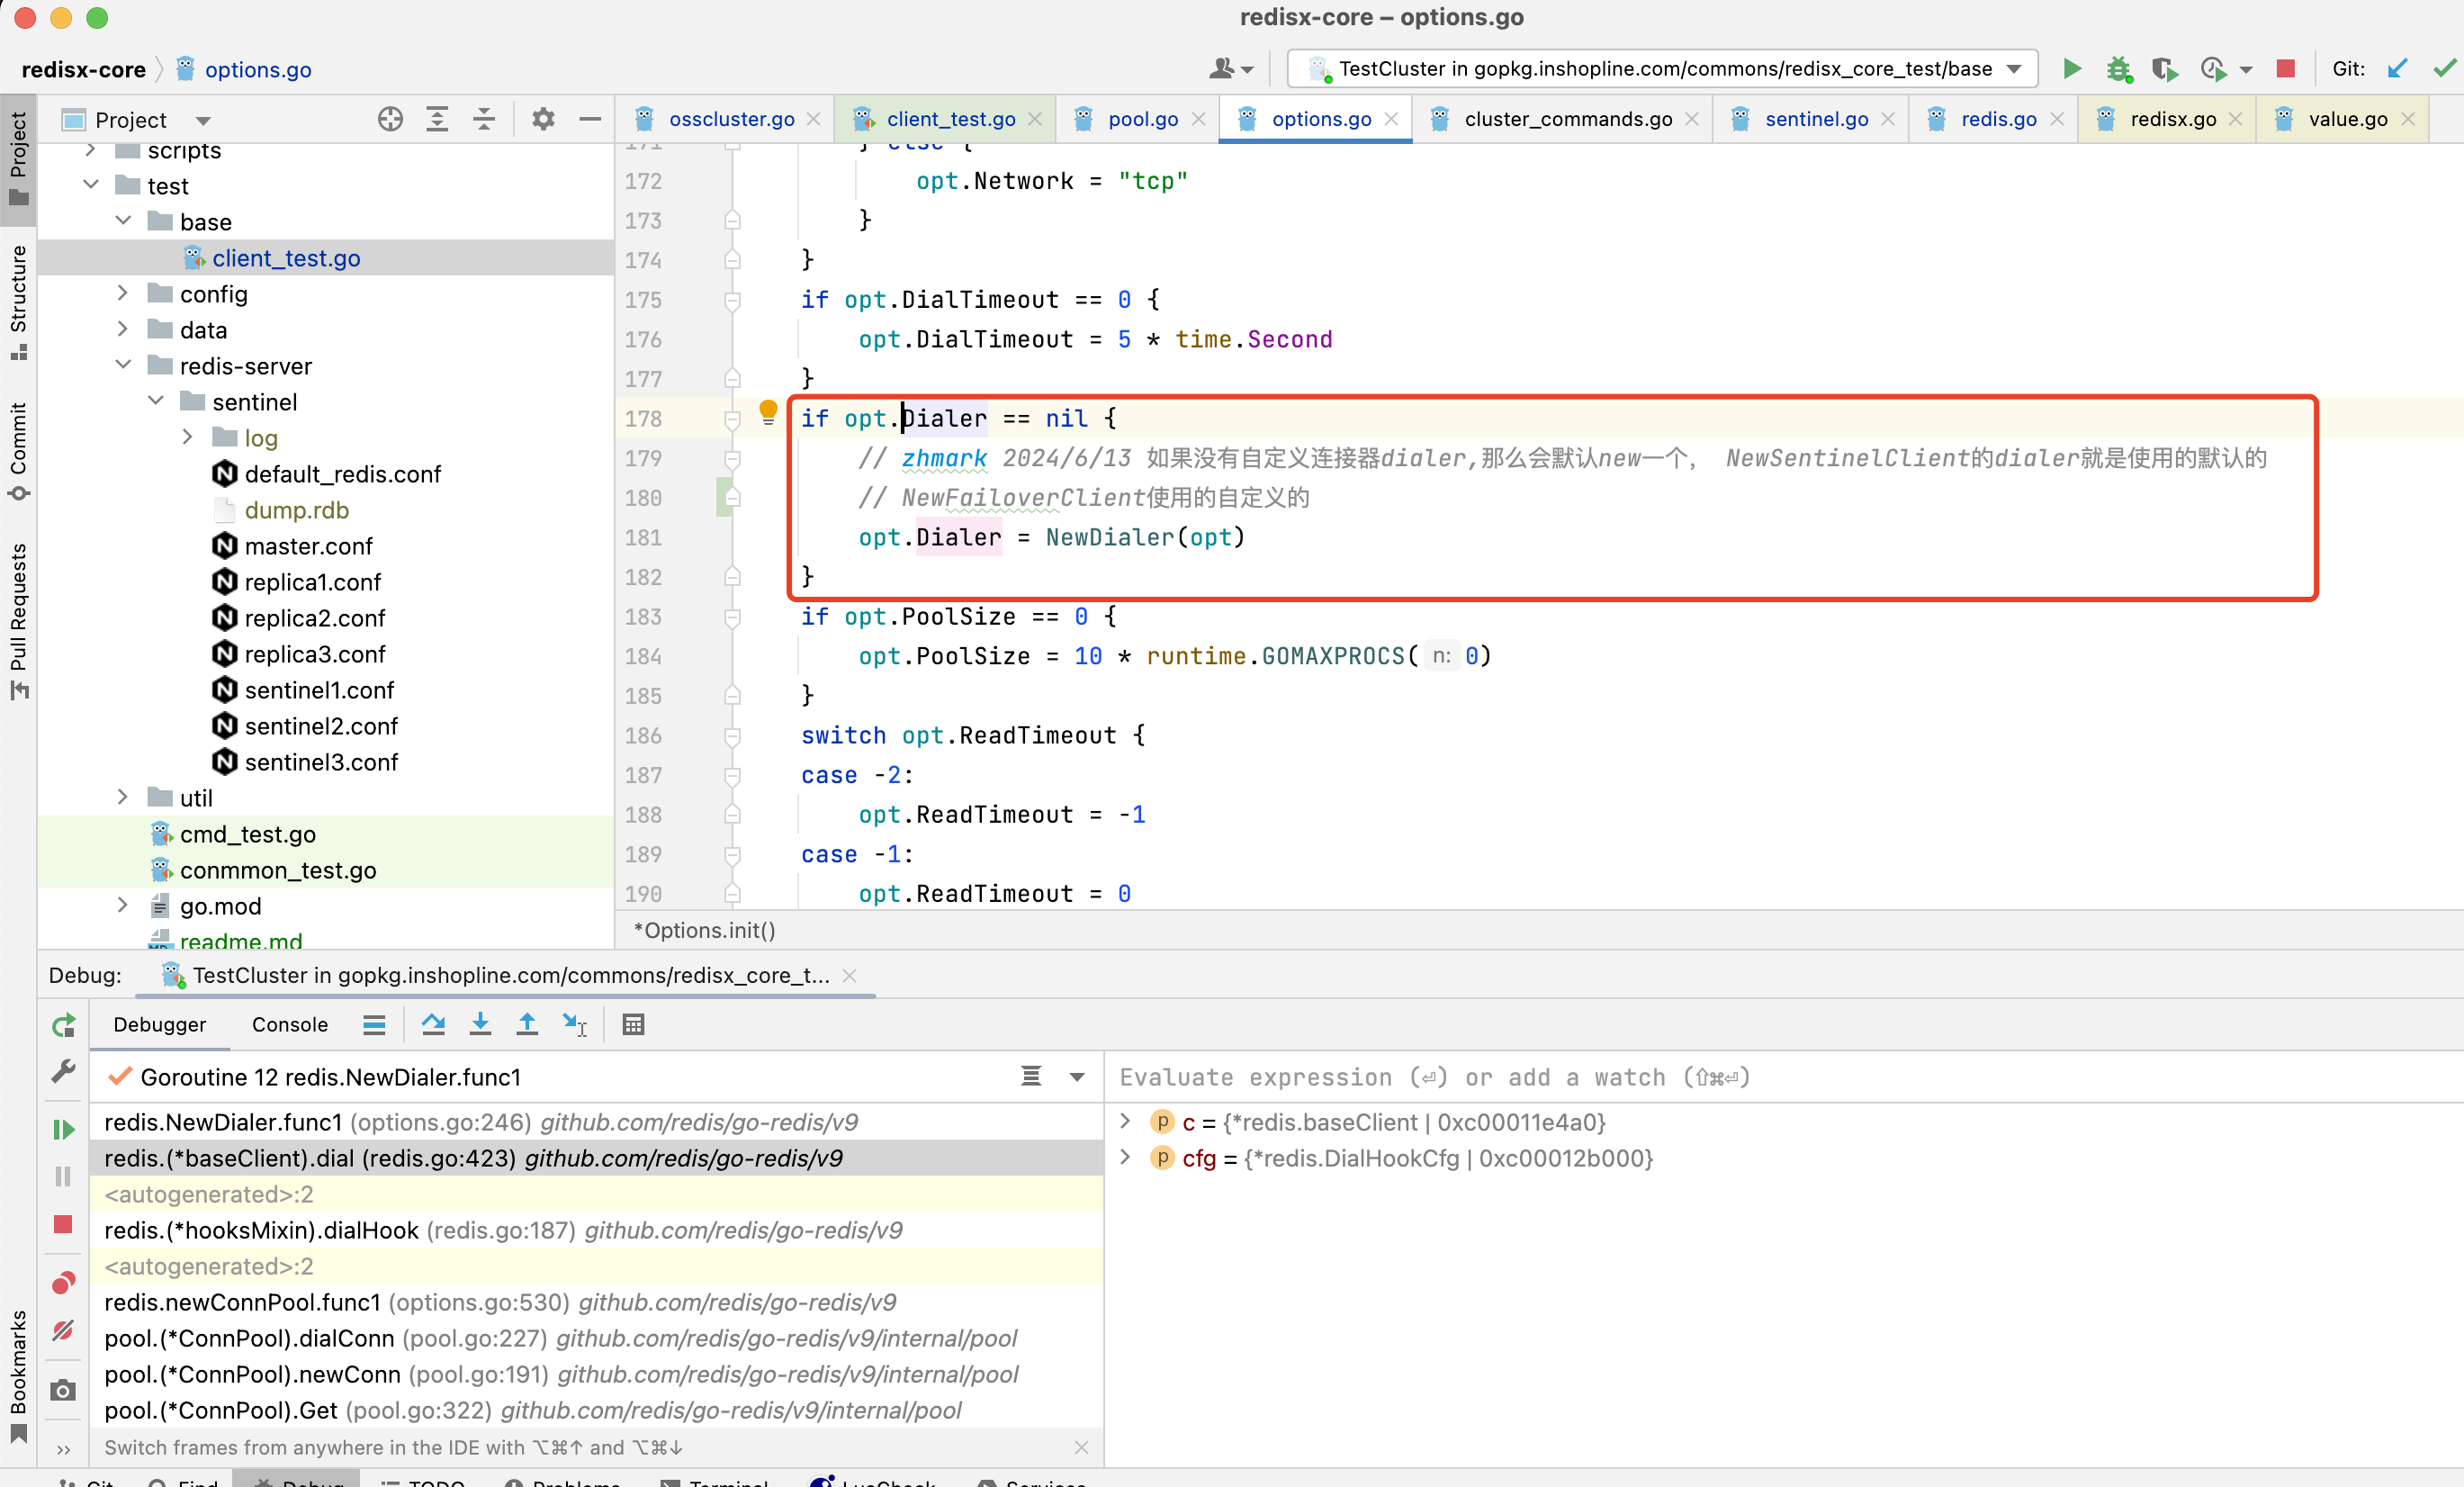Run the TestCluster configuration

(x=2072, y=68)
